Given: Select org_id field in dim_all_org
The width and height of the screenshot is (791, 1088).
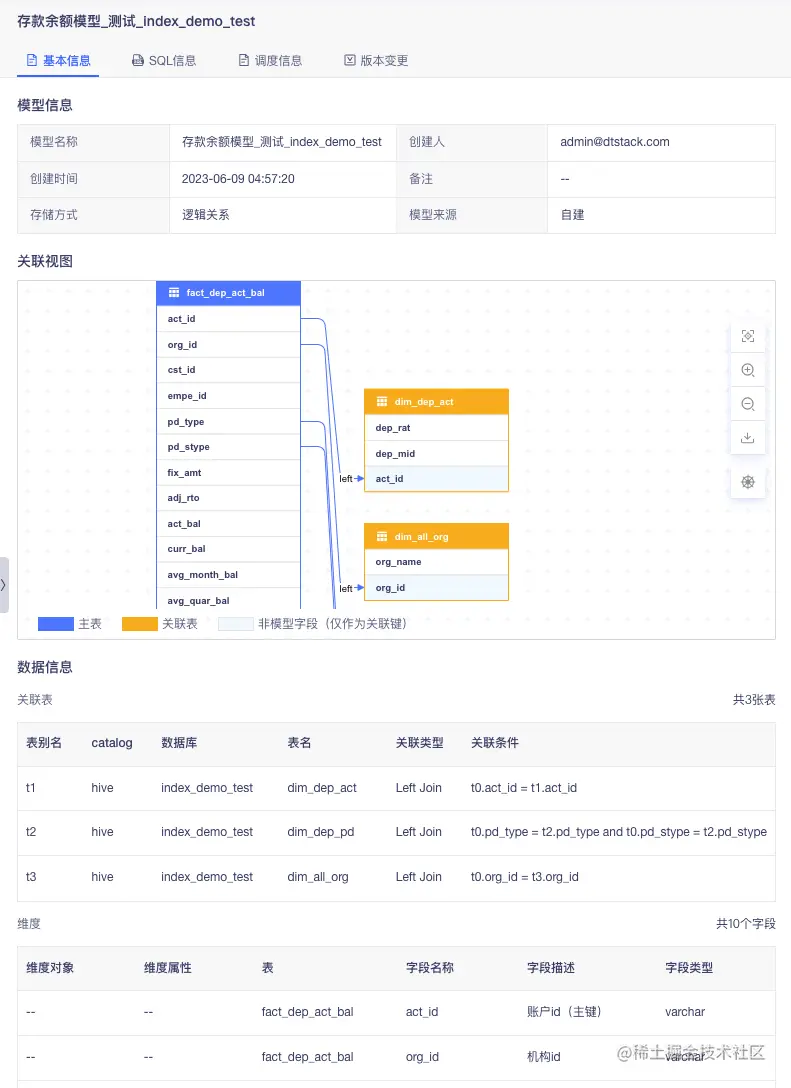Looking at the screenshot, I should 436,588.
